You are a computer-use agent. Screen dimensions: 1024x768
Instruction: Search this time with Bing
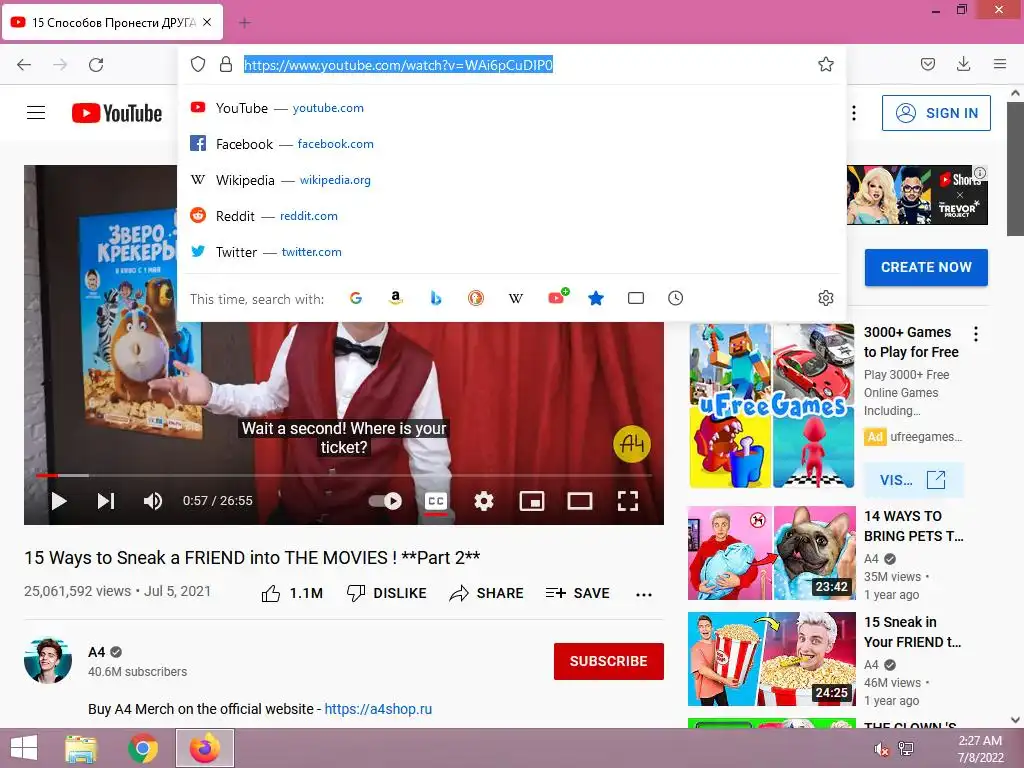pyautogui.click(x=436, y=298)
